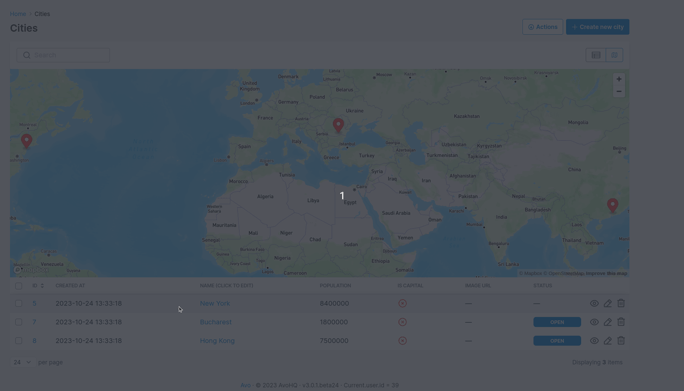684x391 pixels.
Task: Edit the Hong Kong row with pencil icon
Action: click(608, 341)
